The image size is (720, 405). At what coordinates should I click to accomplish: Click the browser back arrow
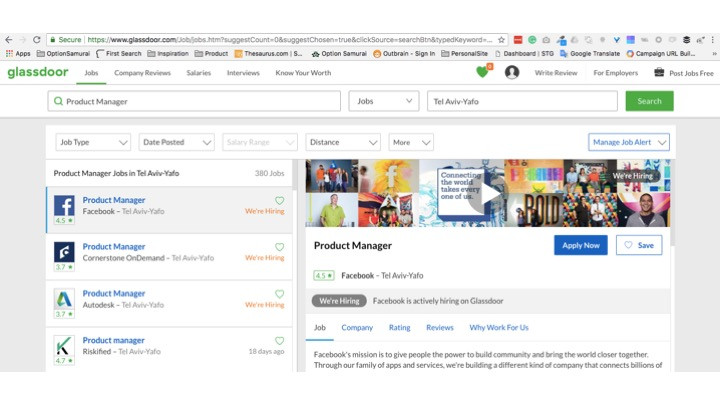coord(9,39)
